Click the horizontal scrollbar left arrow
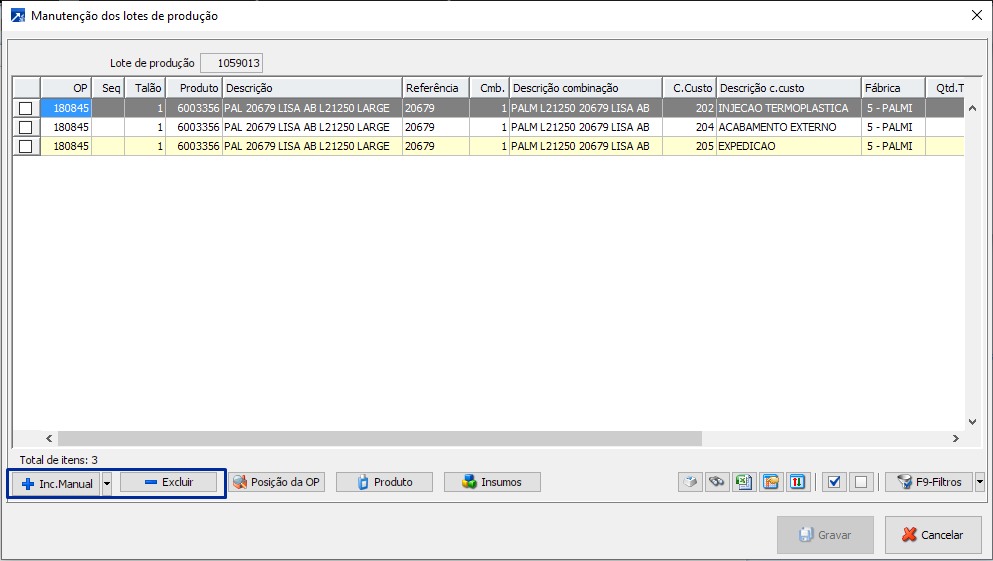This screenshot has height=561, width=993. 49,438
